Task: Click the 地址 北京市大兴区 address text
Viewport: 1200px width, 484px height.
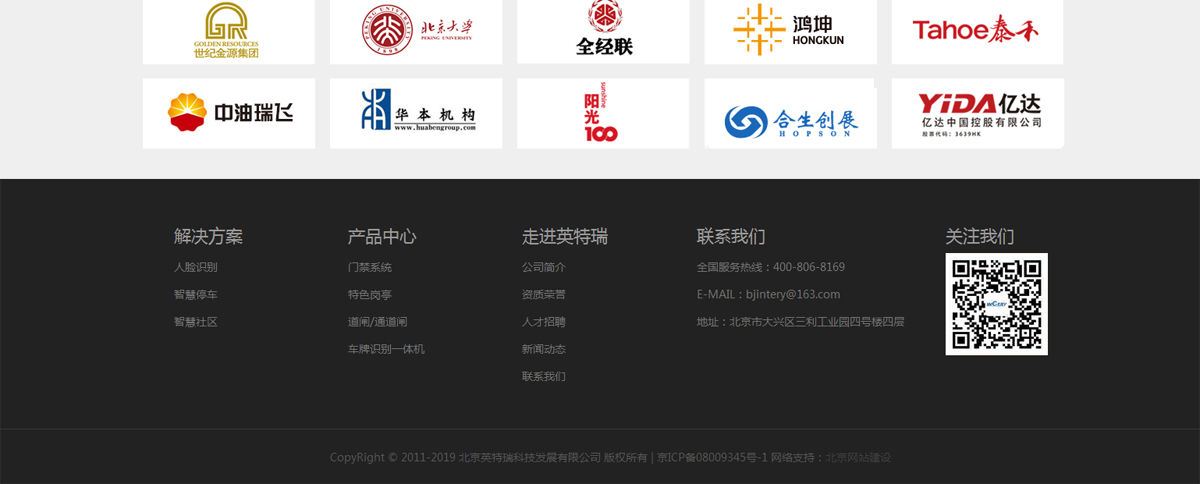Action: click(x=801, y=322)
